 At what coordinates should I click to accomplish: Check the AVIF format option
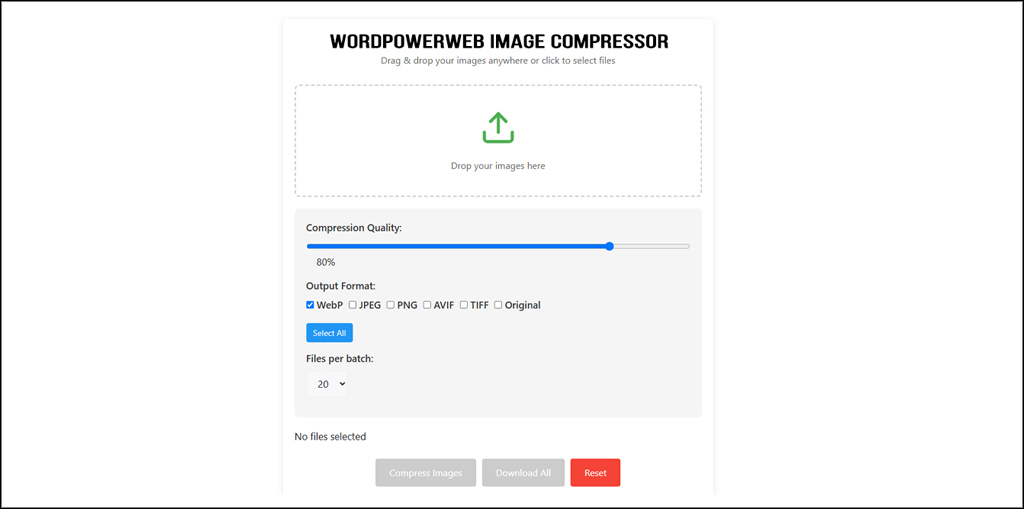pos(428,305)
